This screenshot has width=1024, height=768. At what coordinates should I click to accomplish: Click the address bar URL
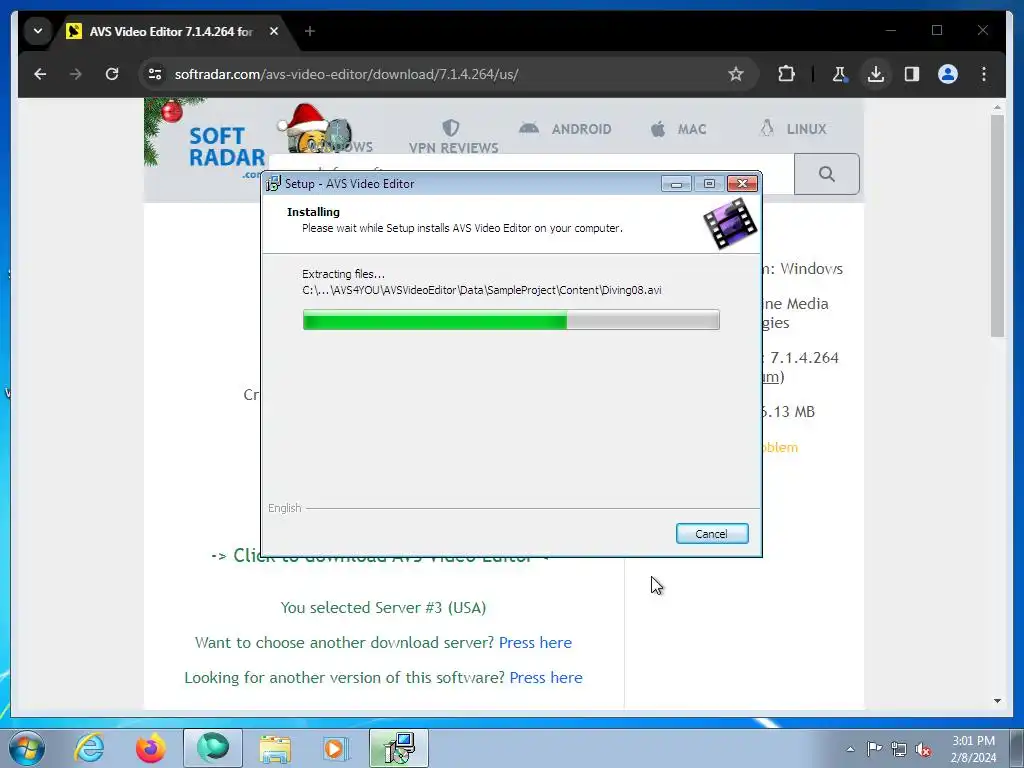coord(346,74)
